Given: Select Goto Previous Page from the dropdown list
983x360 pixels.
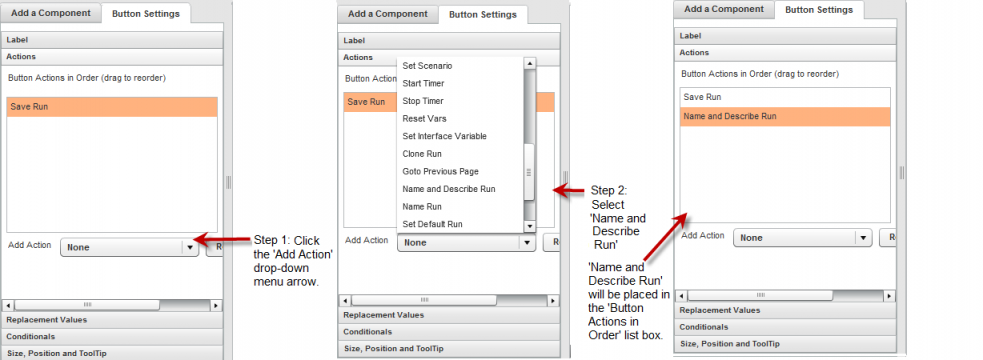Looking at the screenshot, I should coord(460,171).
